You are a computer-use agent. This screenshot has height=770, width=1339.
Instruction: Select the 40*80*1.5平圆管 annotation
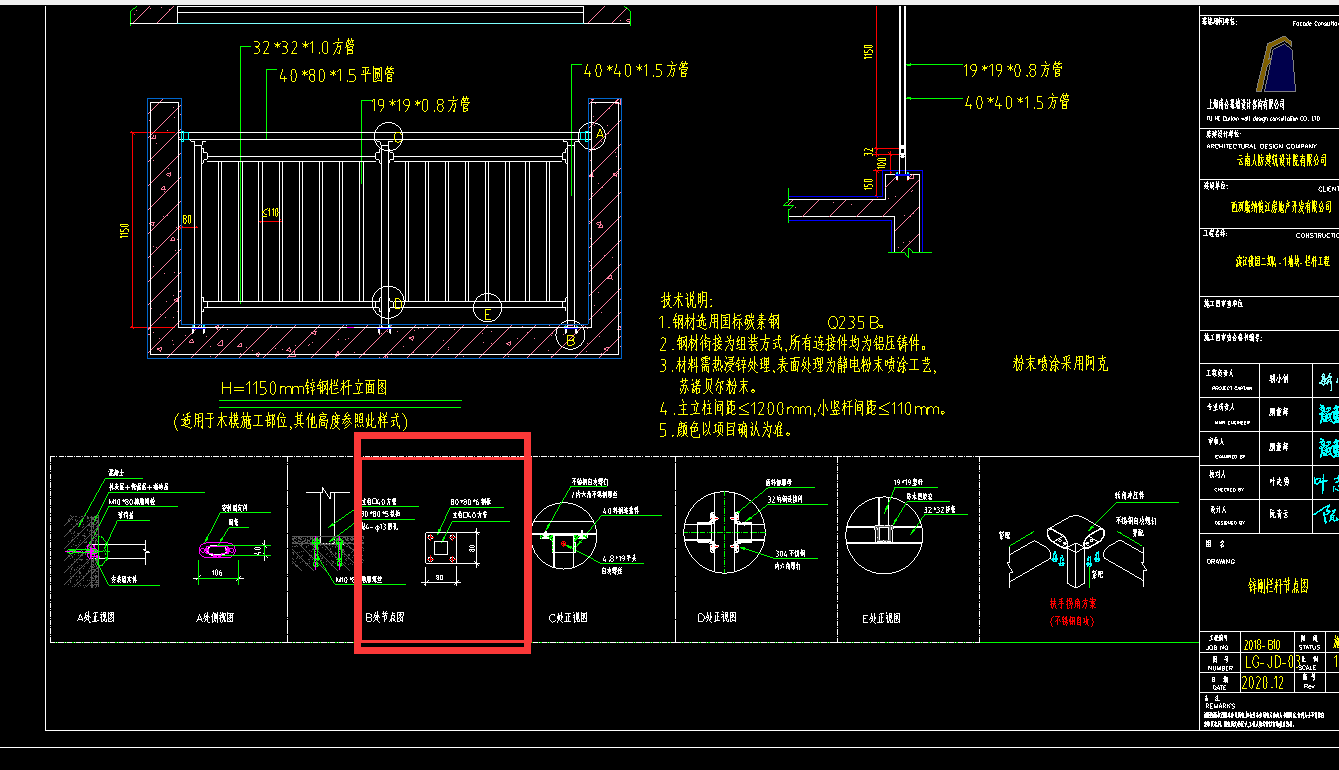[x=337, y=75]
